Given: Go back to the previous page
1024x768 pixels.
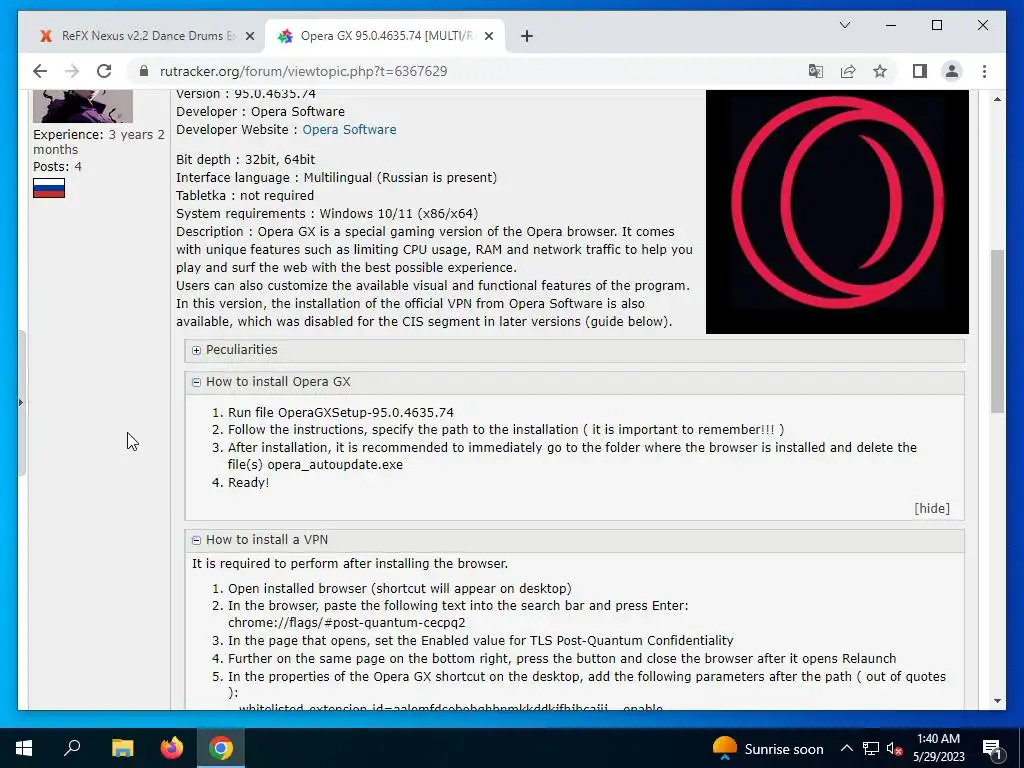Looking at the screenshot, I should tap(40, 71).
